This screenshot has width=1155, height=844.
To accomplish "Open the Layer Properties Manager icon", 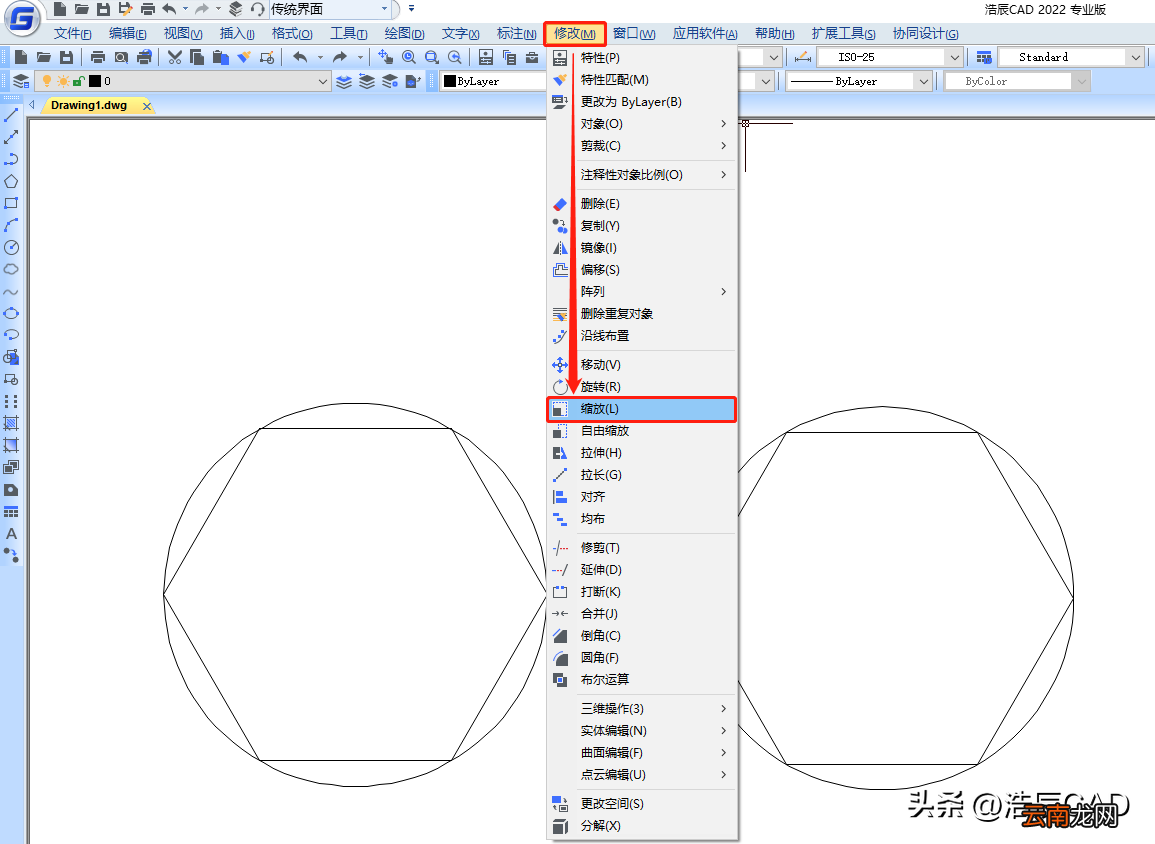I will tap(21, 81).
